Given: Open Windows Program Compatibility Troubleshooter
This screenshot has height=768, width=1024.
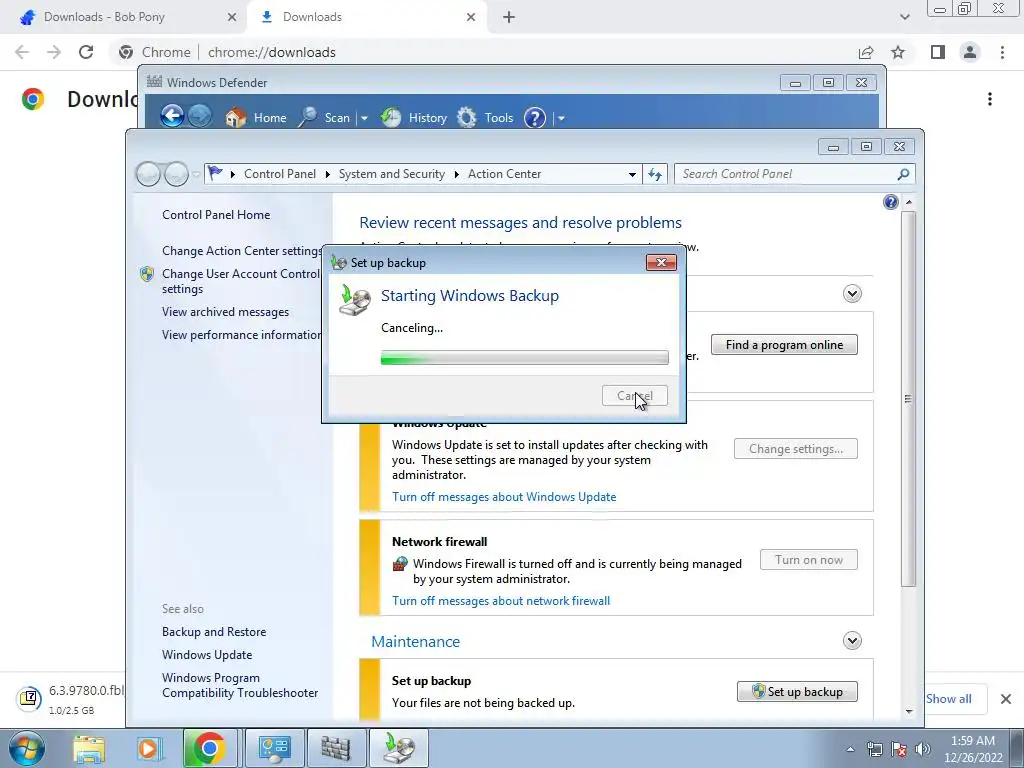Looking at the screenshot, I should tap(240, 685).
